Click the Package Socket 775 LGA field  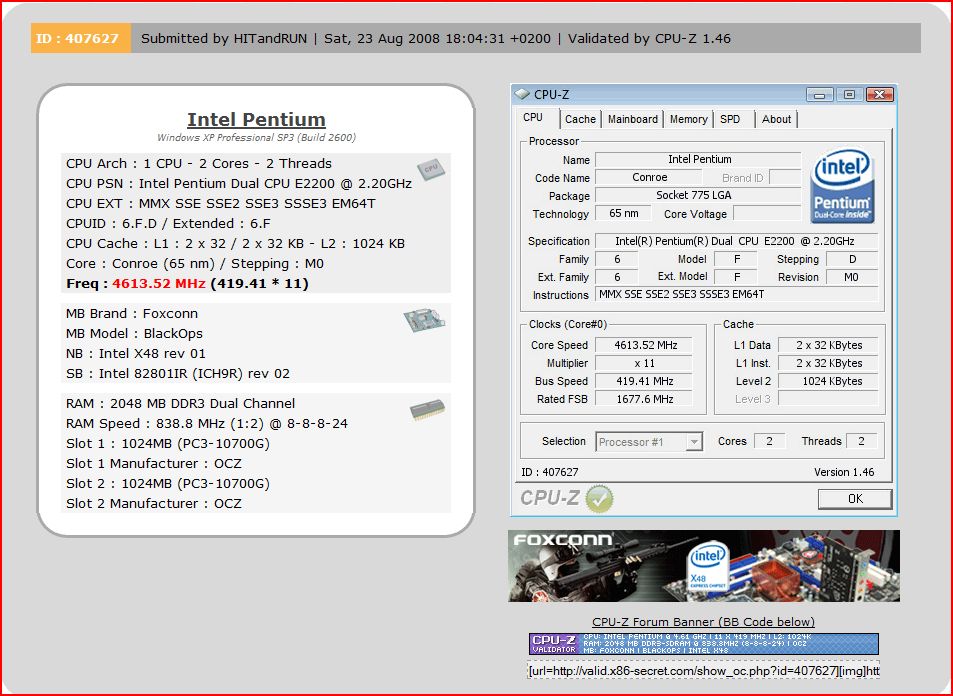tap(698, 195)
